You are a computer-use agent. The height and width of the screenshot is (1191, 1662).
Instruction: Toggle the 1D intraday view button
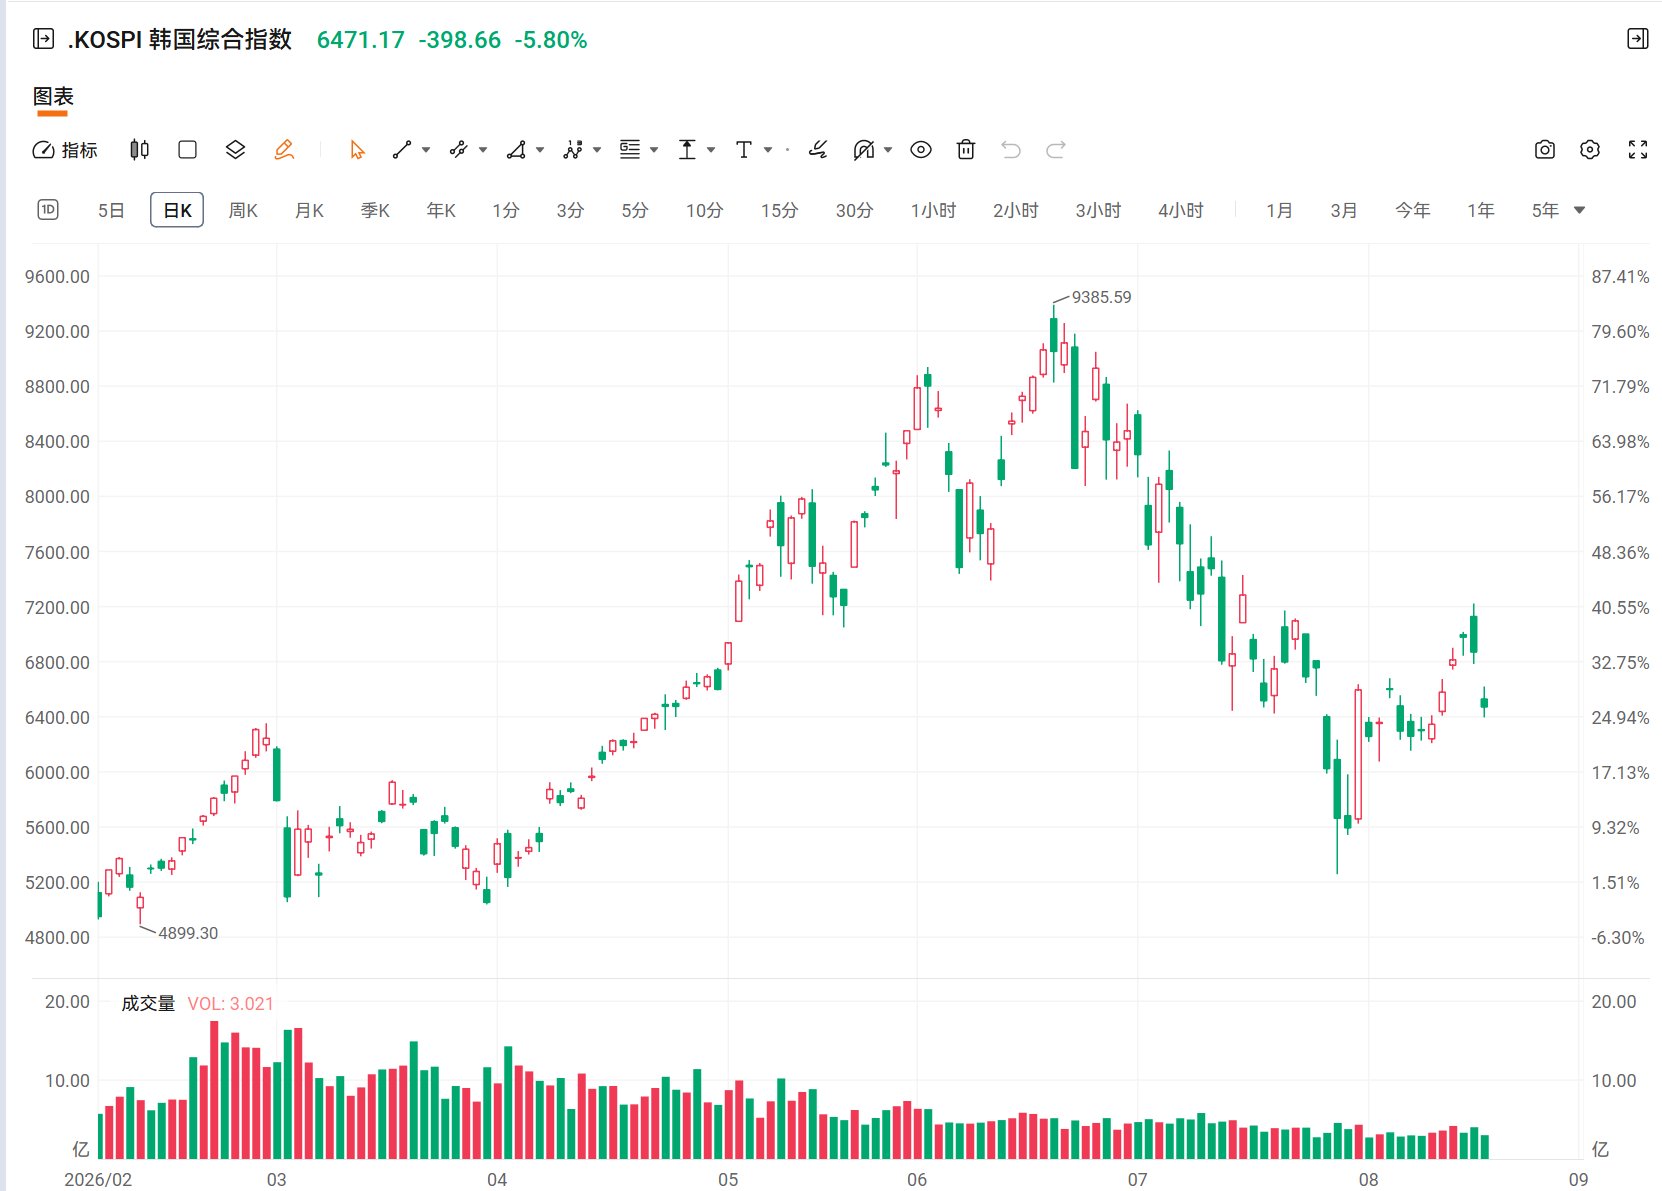point(48,210)
